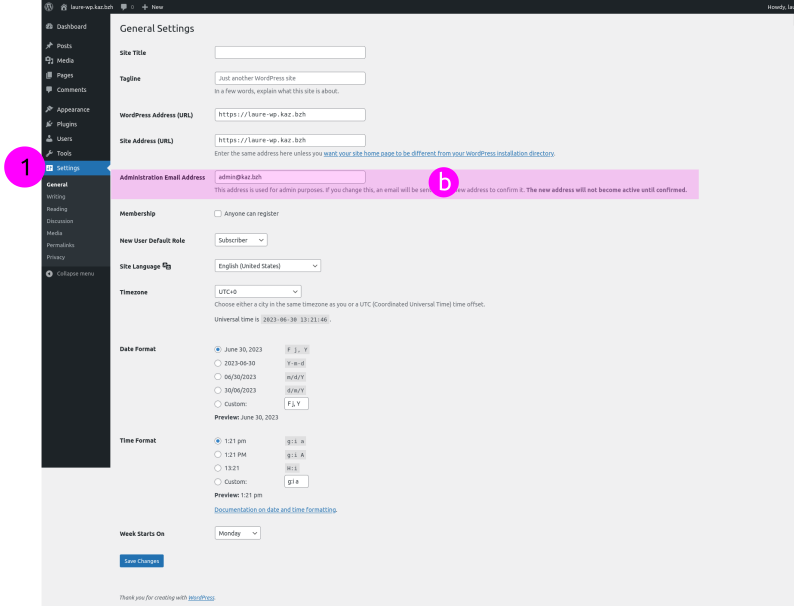The height and width of the screenshot is (606, 794).
Task: Click the Users icon in sidebar
Action: point(49,138)
